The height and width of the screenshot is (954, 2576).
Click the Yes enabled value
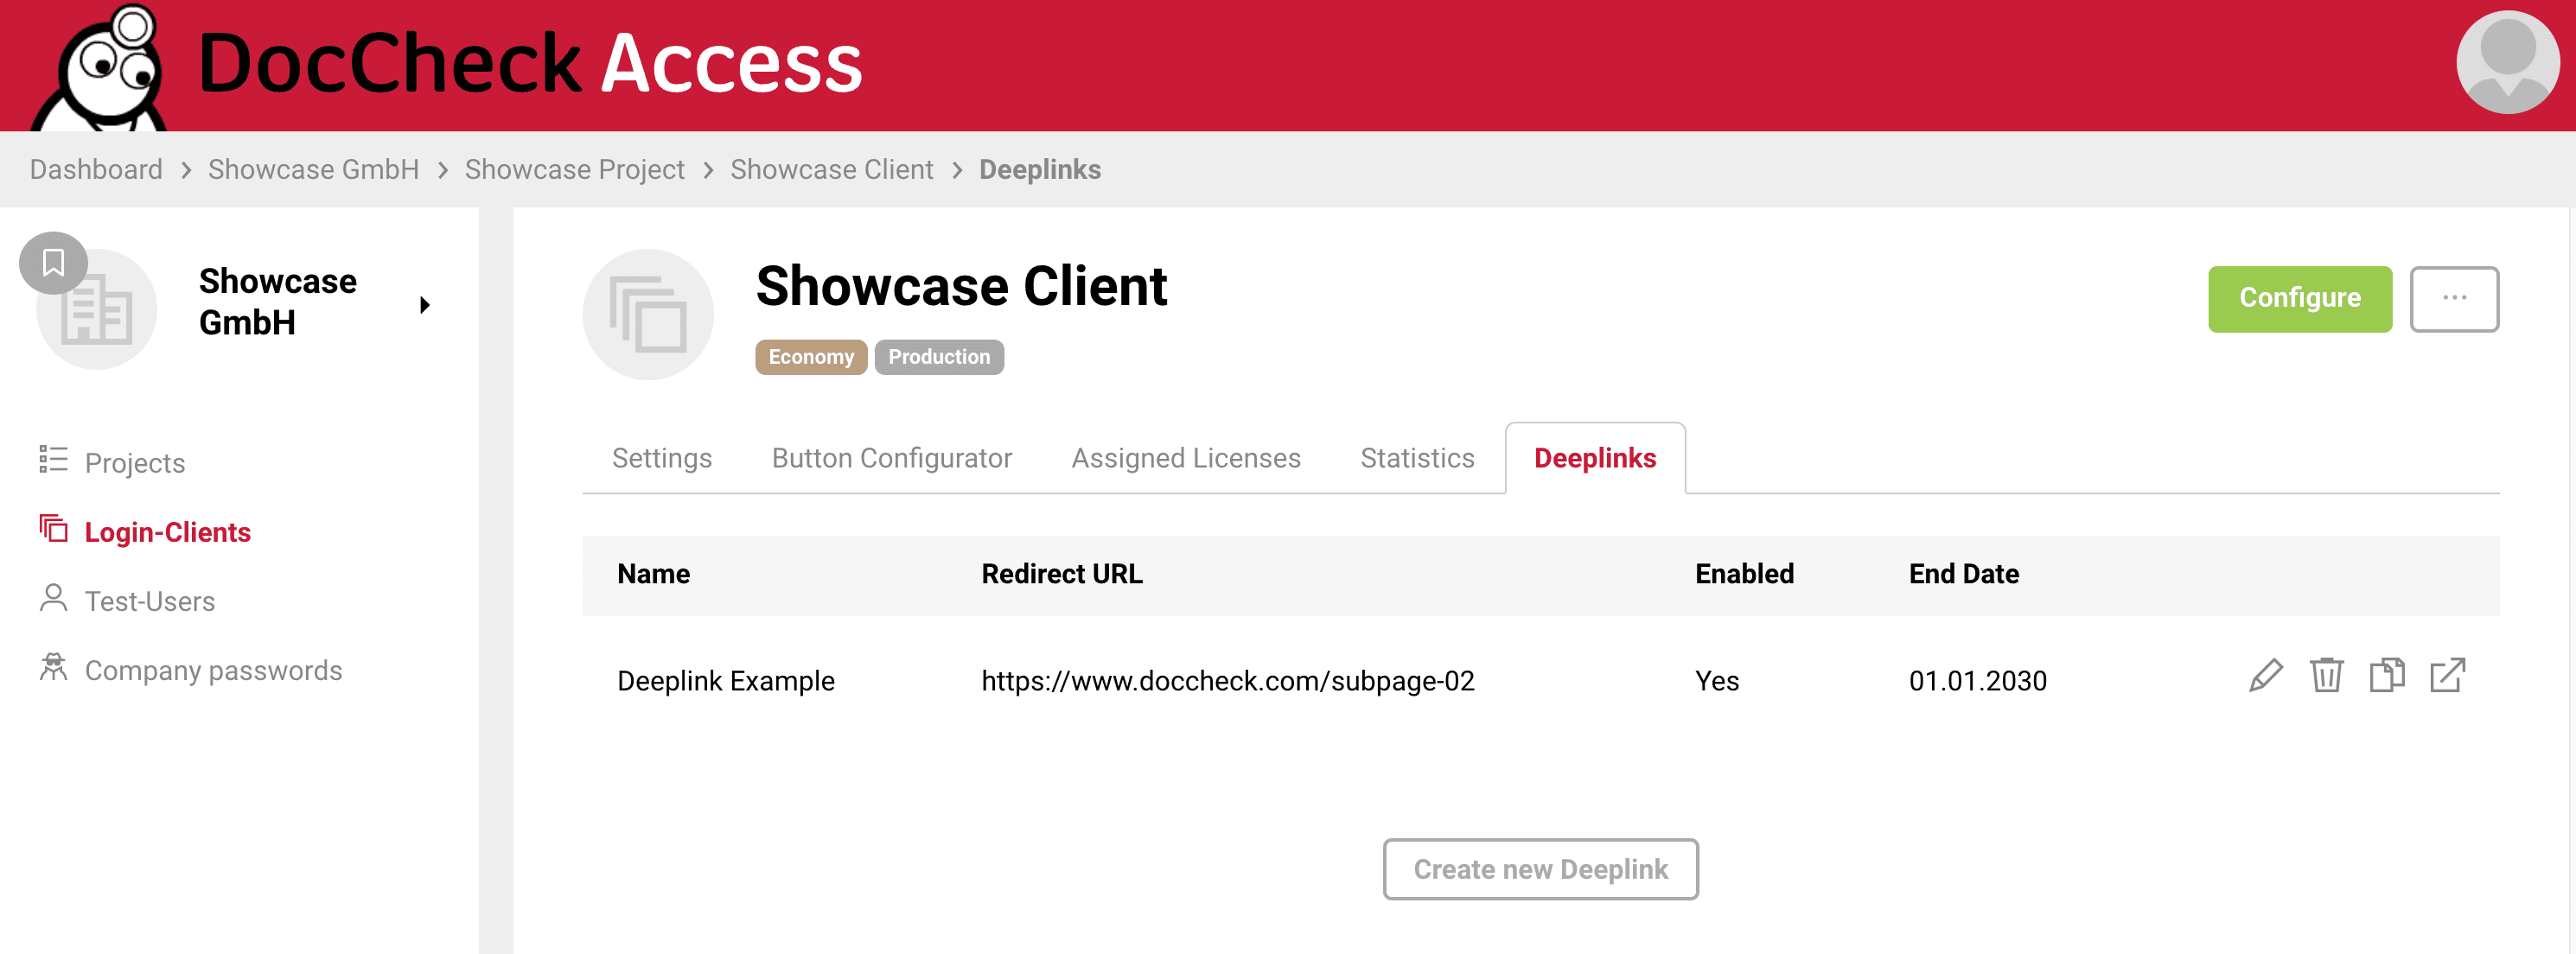coord(1716,681)
